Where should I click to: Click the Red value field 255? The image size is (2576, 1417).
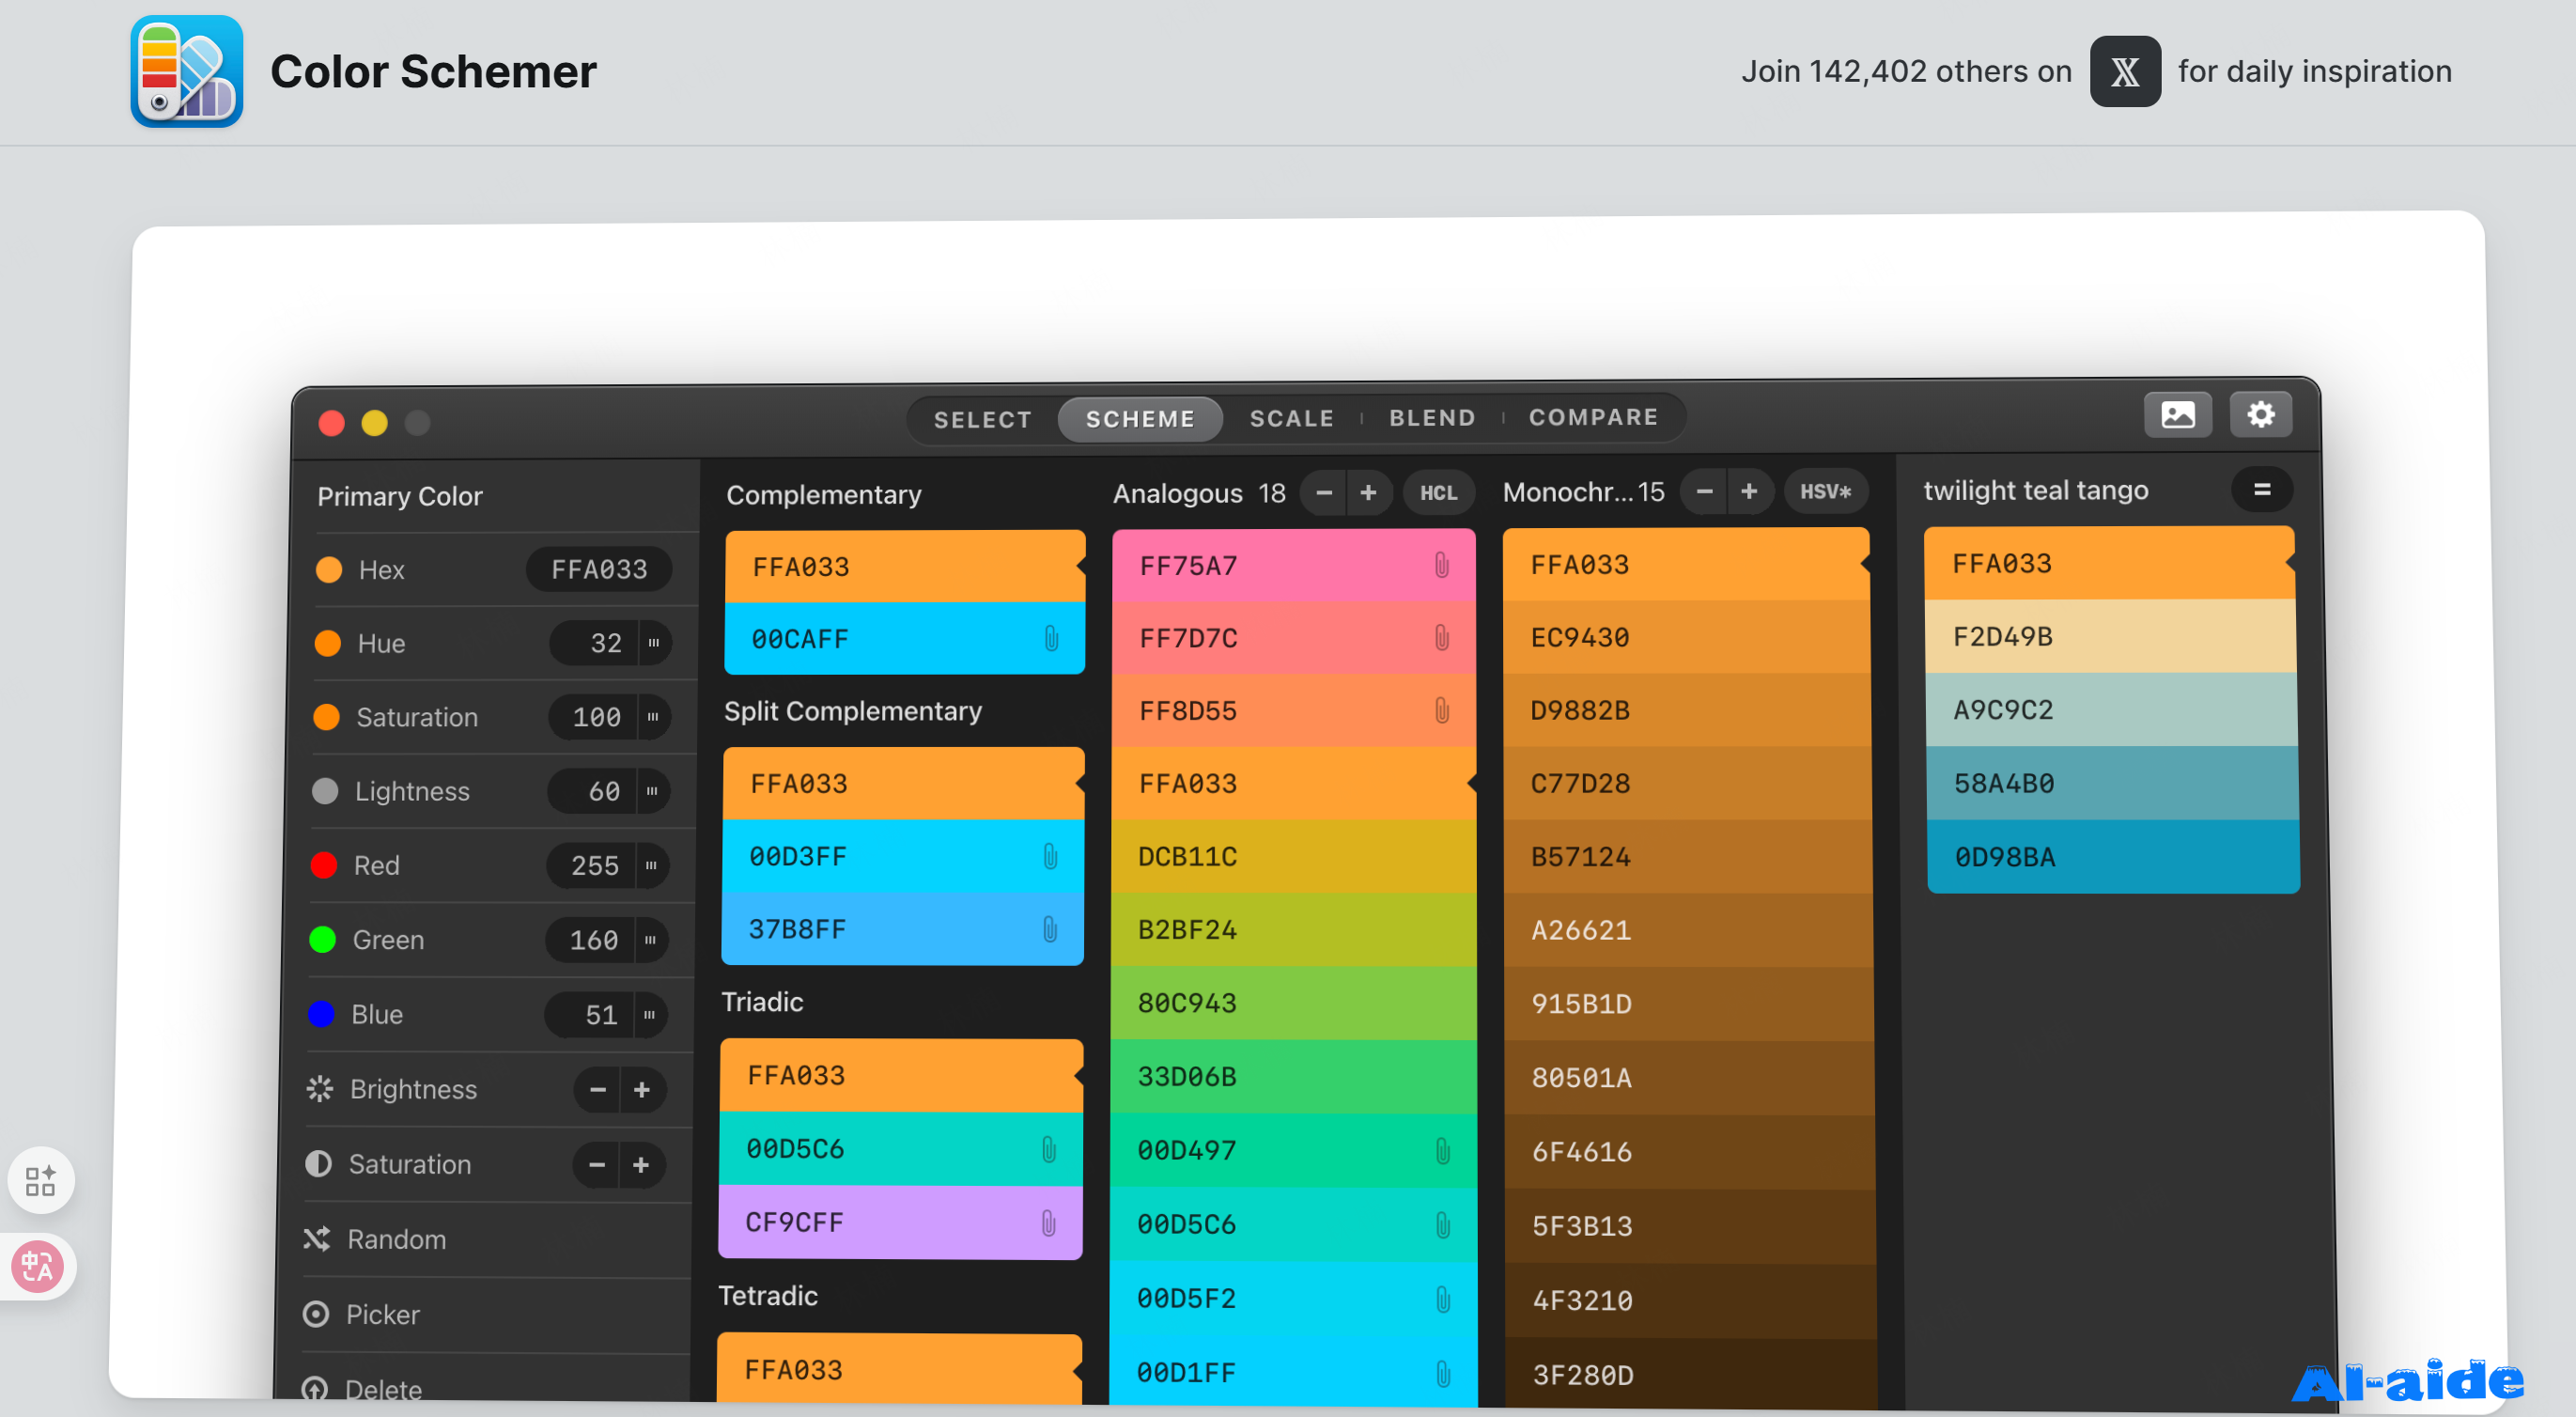591,865
